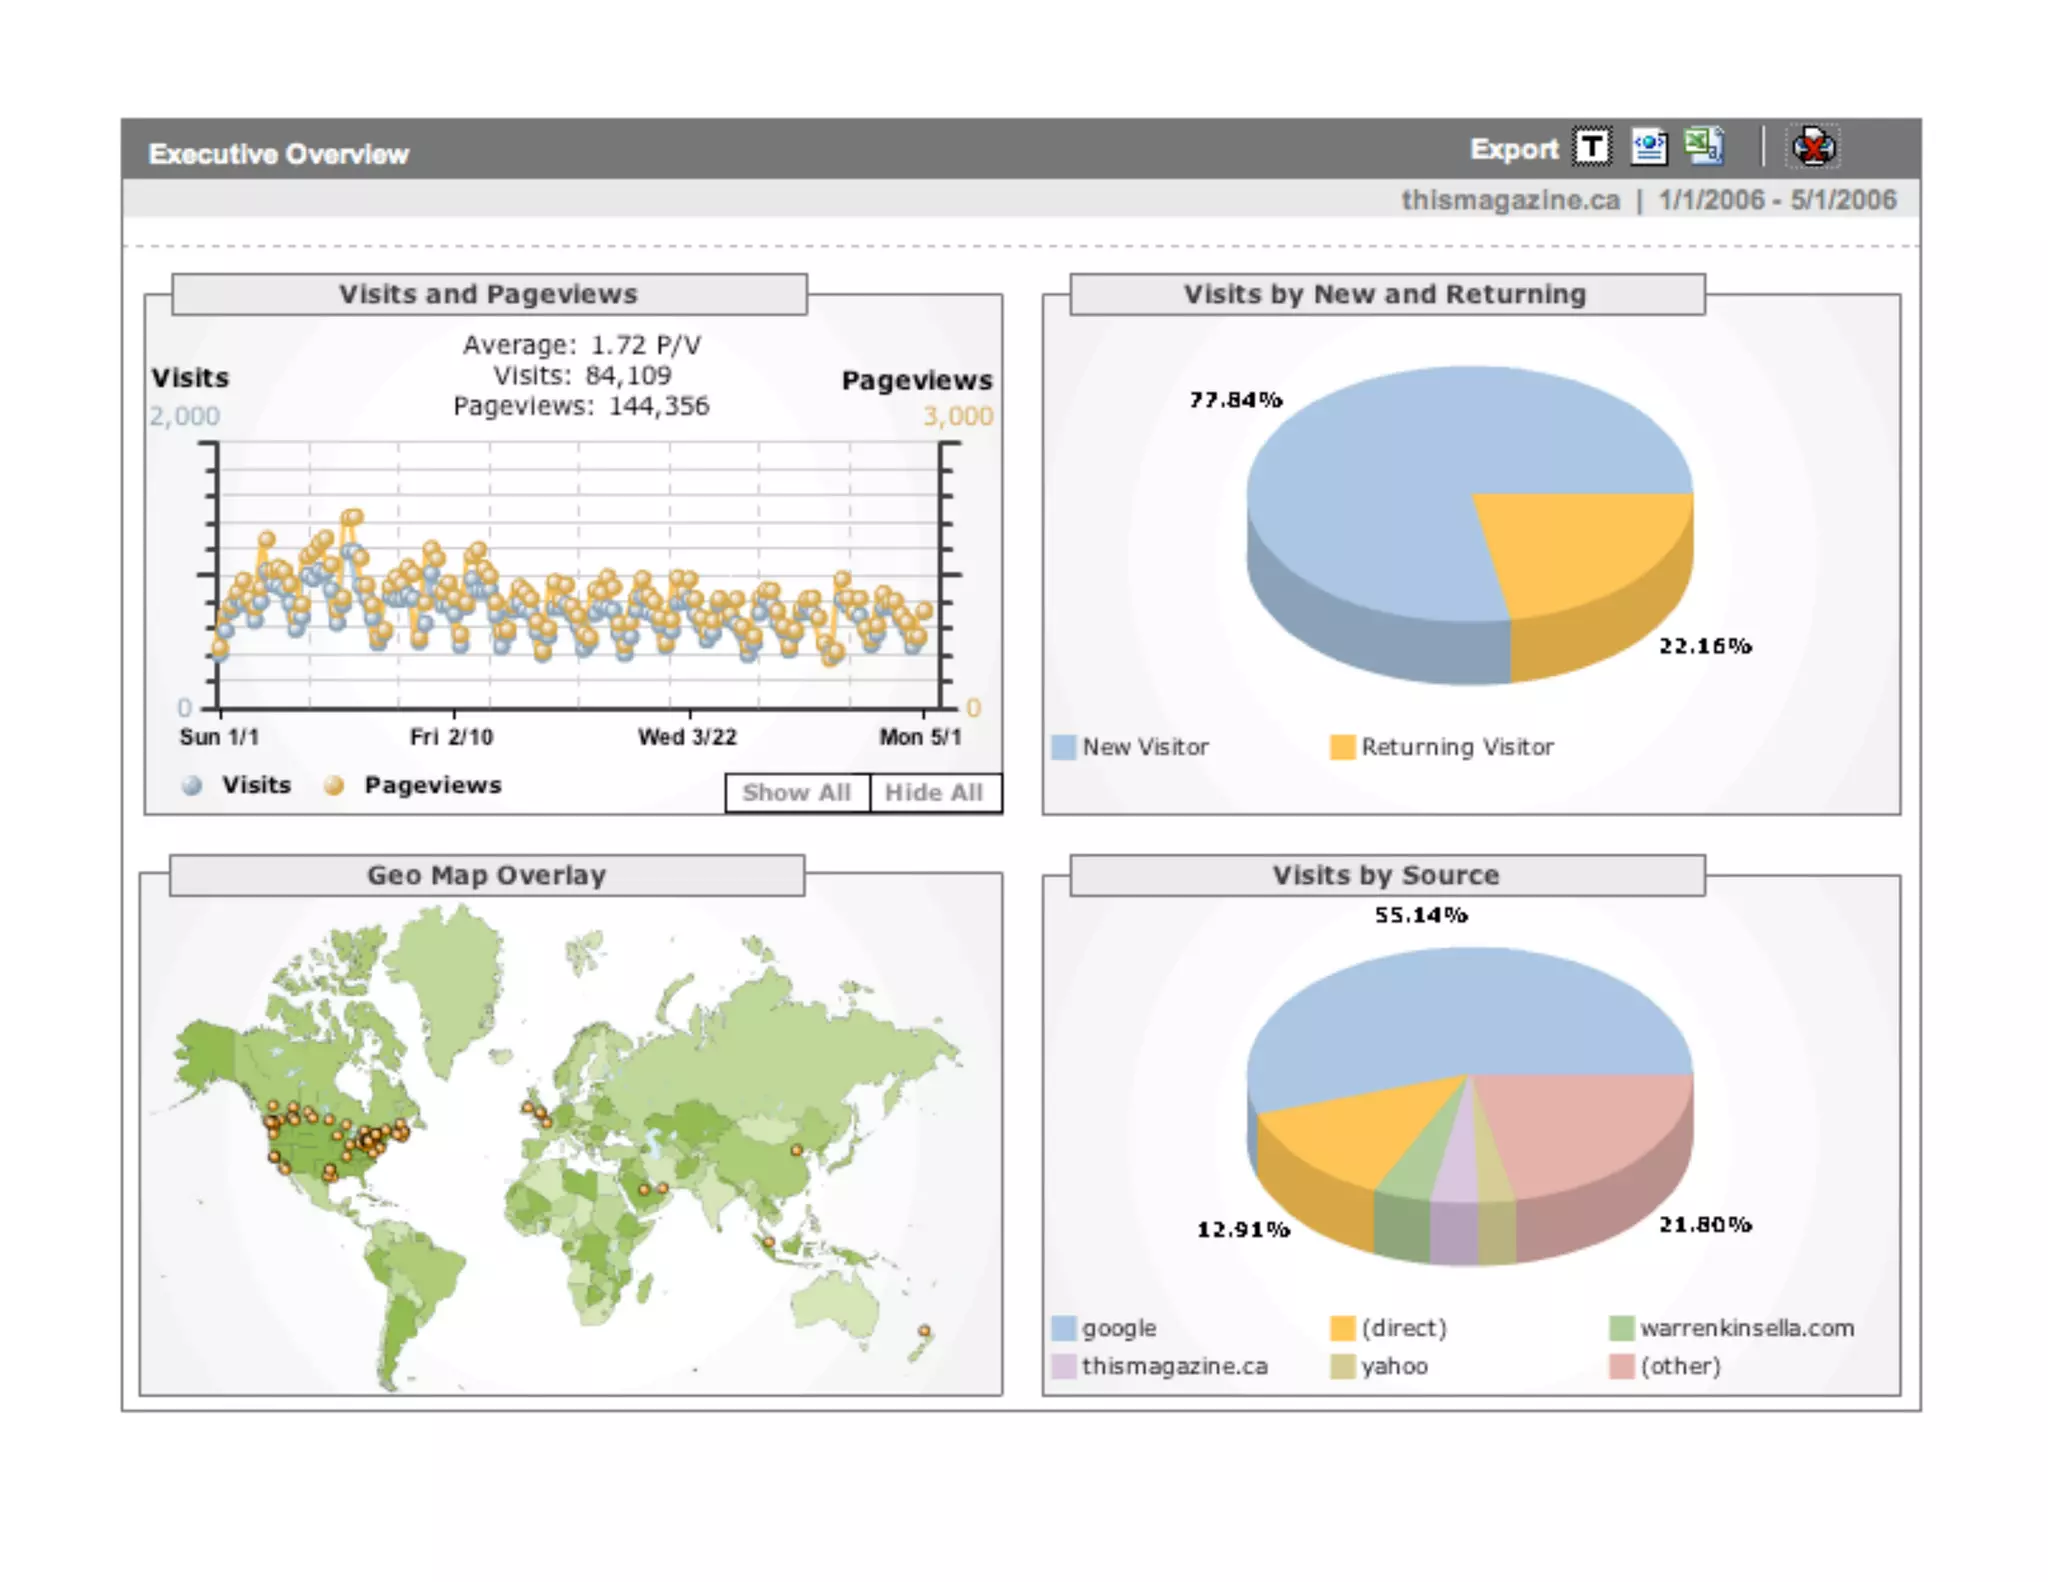Click the 1/1/2006 - 5/1/2006 date range
2048x1582 pixels.
click(x=1777, y=200)
